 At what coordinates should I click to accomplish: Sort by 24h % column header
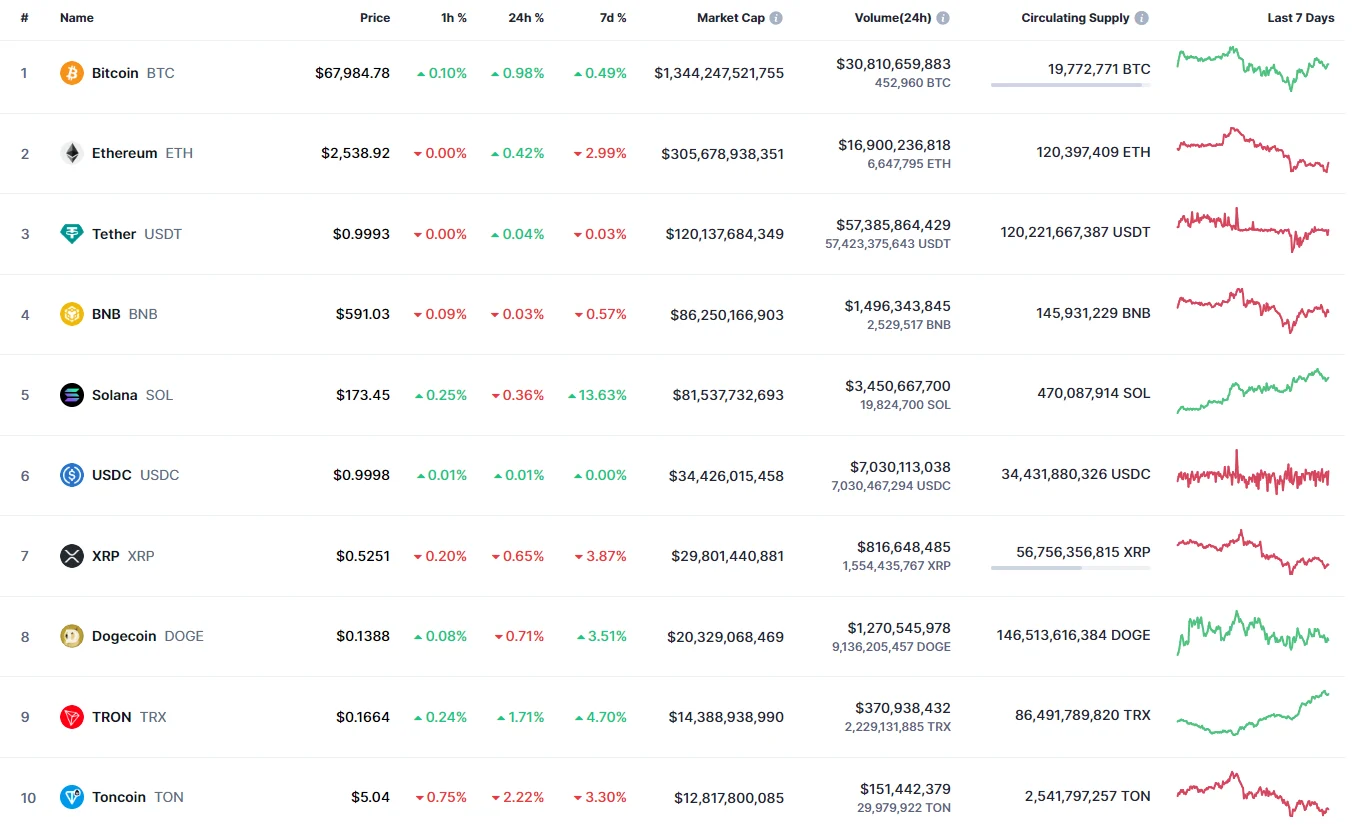point(525,18)
